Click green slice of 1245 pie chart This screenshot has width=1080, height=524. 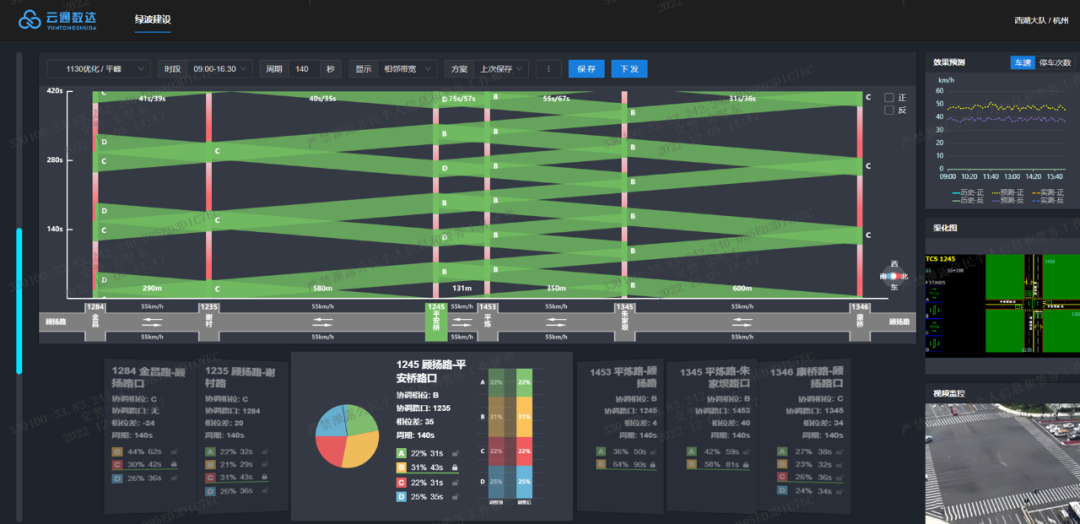[360, 419]
